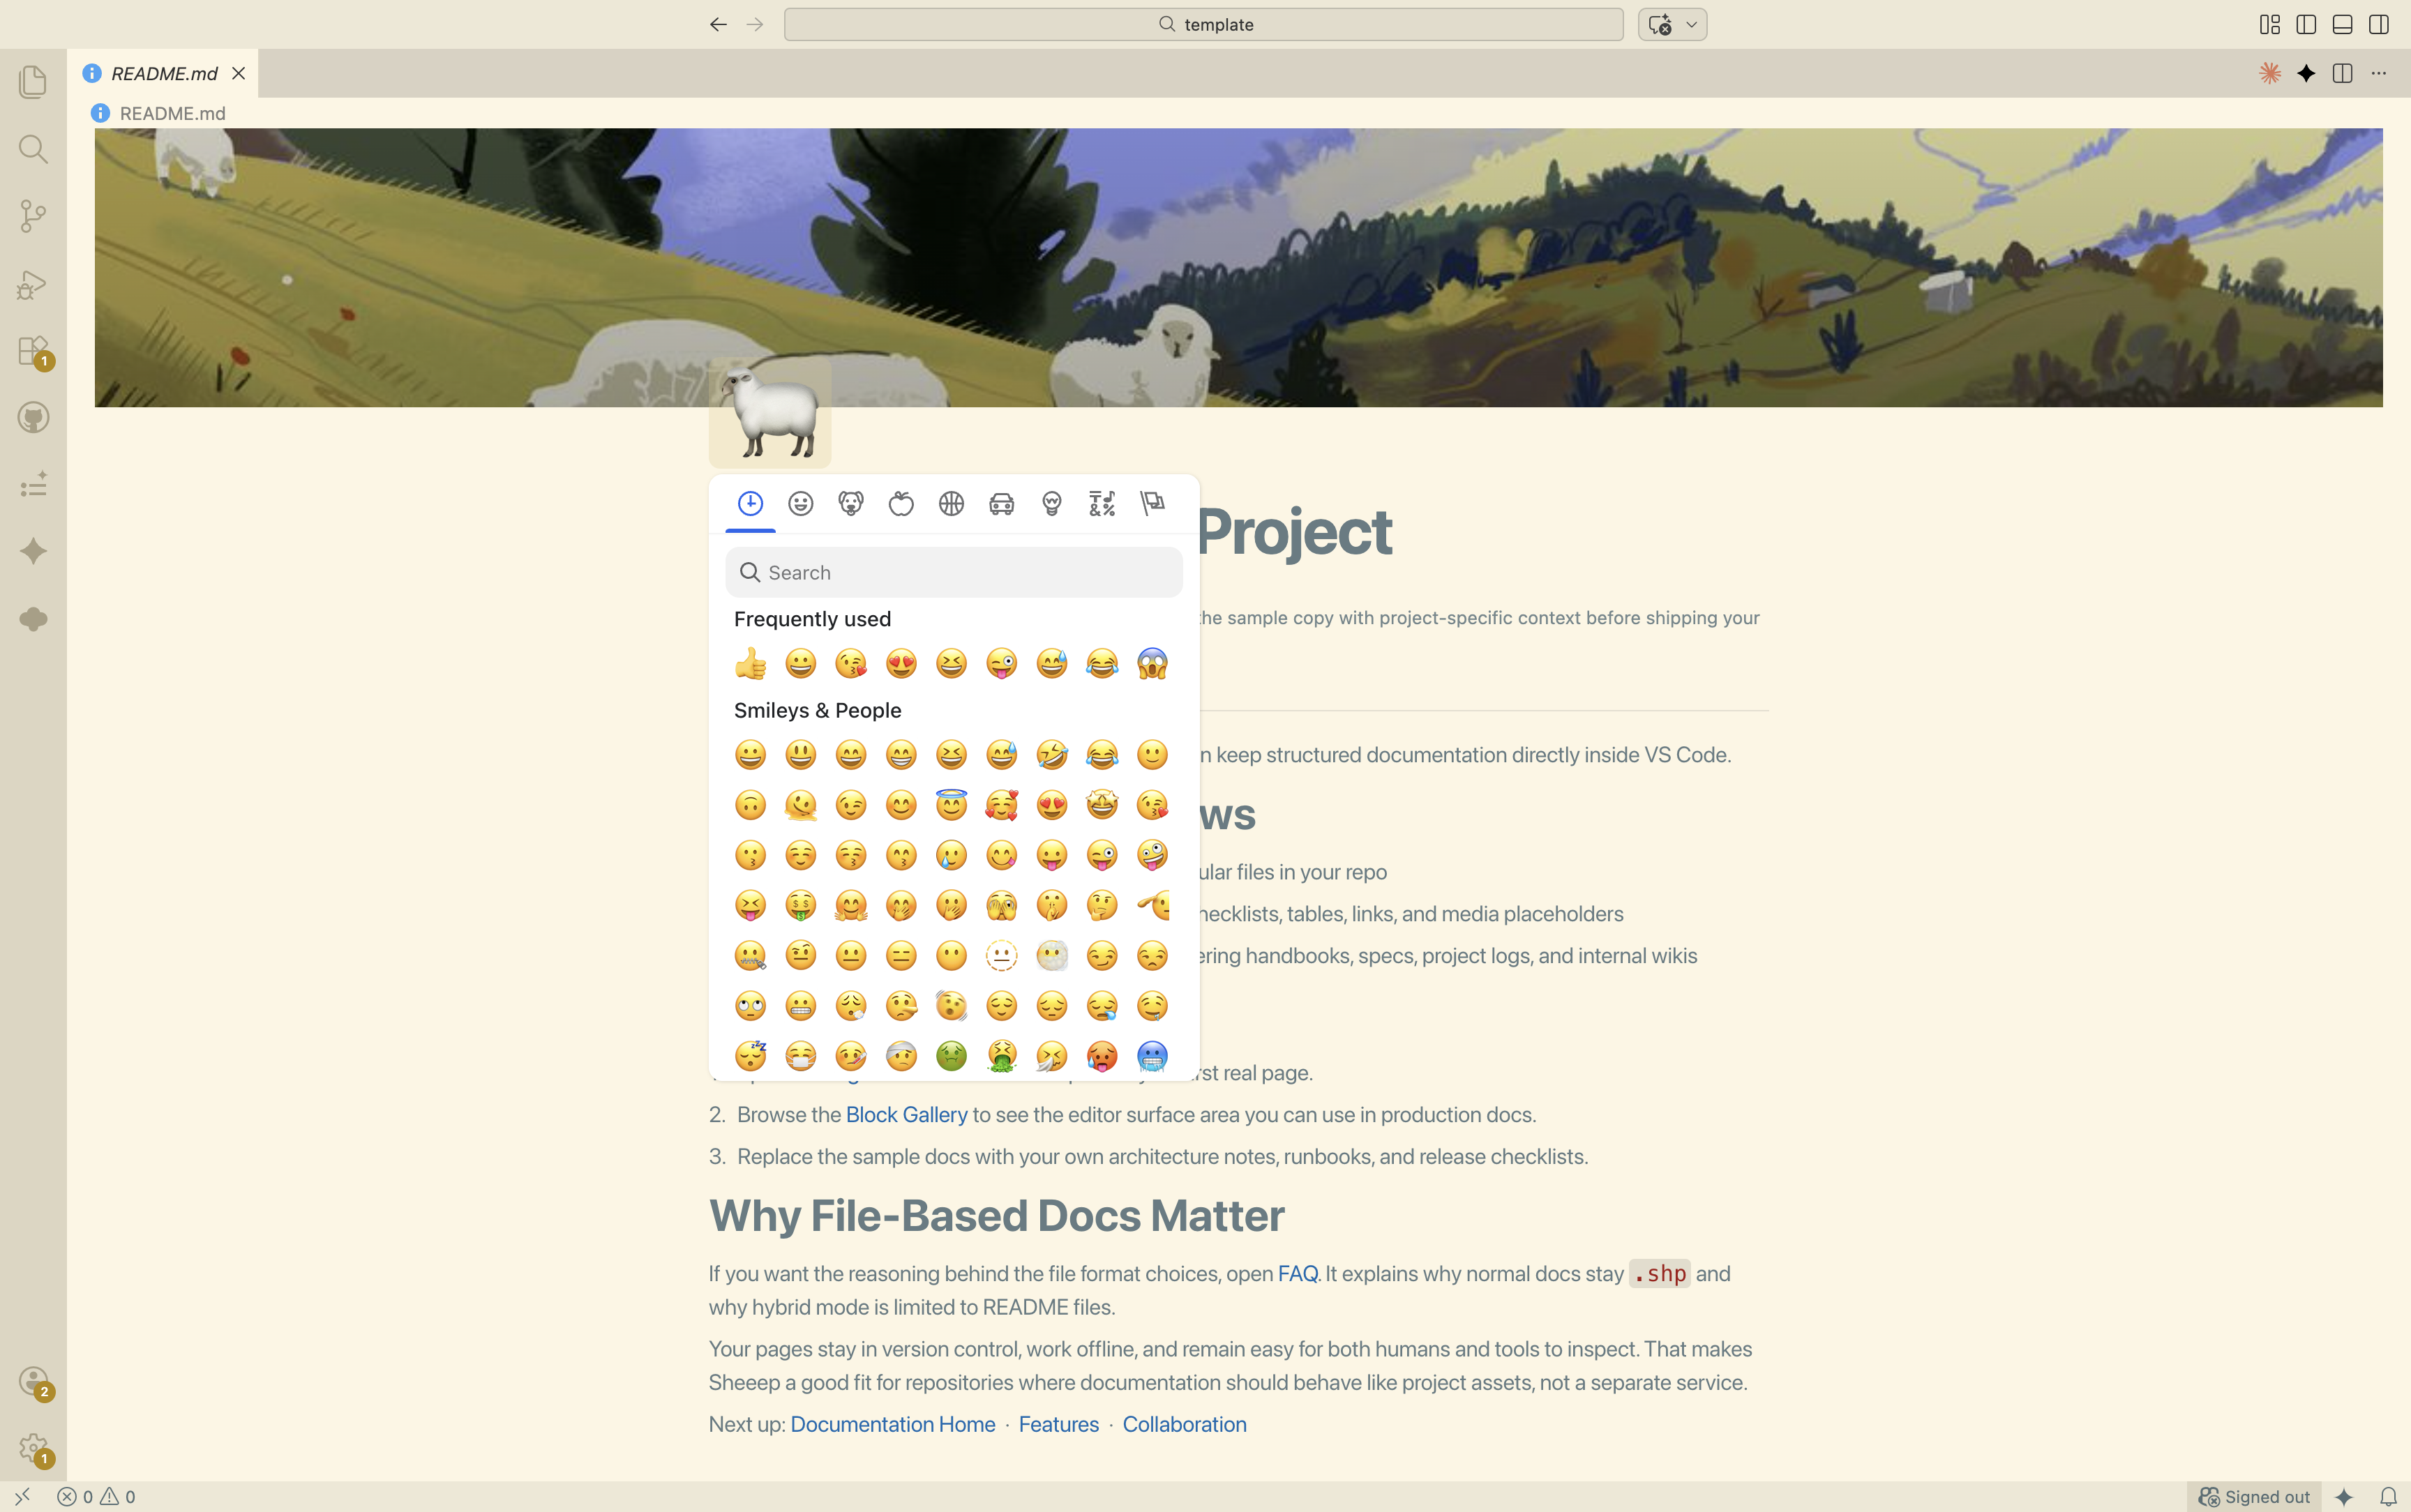Screen dimensions: 2411x1512
Task: Open the Explorer view in the activity bar
Action: click(x=33, y=81)
